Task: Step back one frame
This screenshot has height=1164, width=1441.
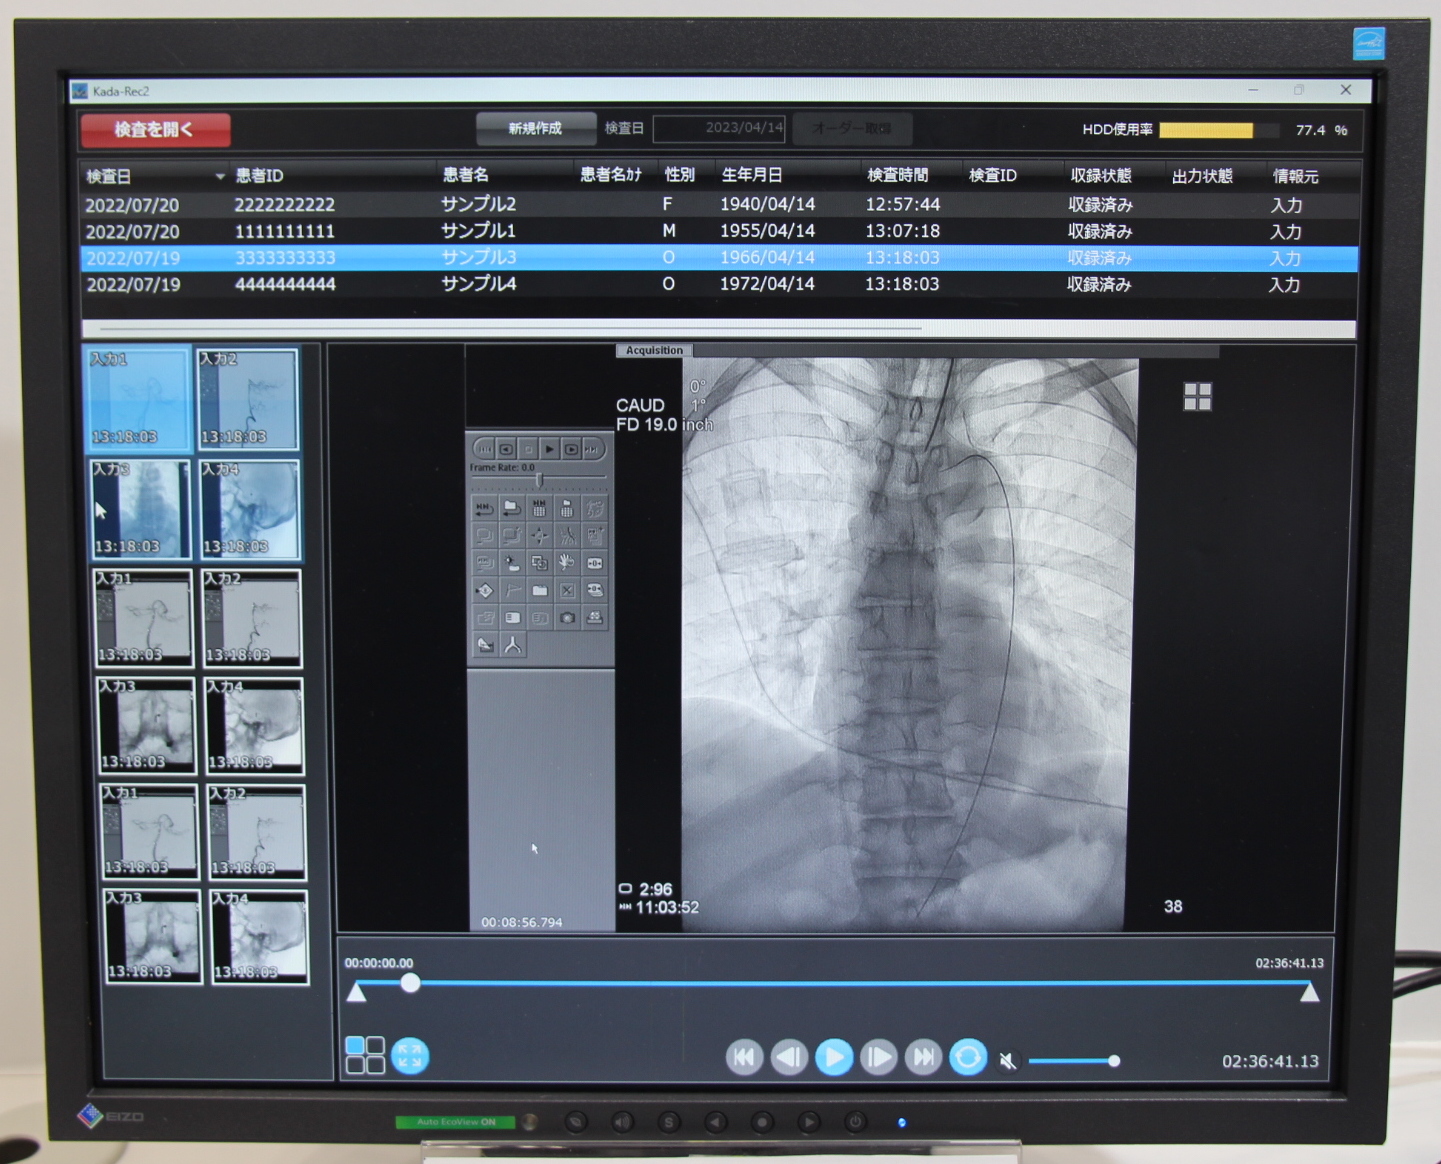Action: coord(789,1057)
